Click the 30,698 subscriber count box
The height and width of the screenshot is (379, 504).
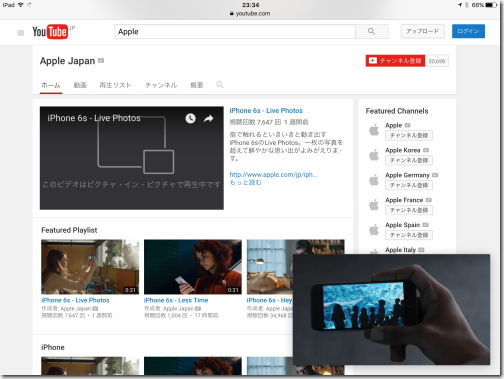pyautogui.click(x=437, y=61)
